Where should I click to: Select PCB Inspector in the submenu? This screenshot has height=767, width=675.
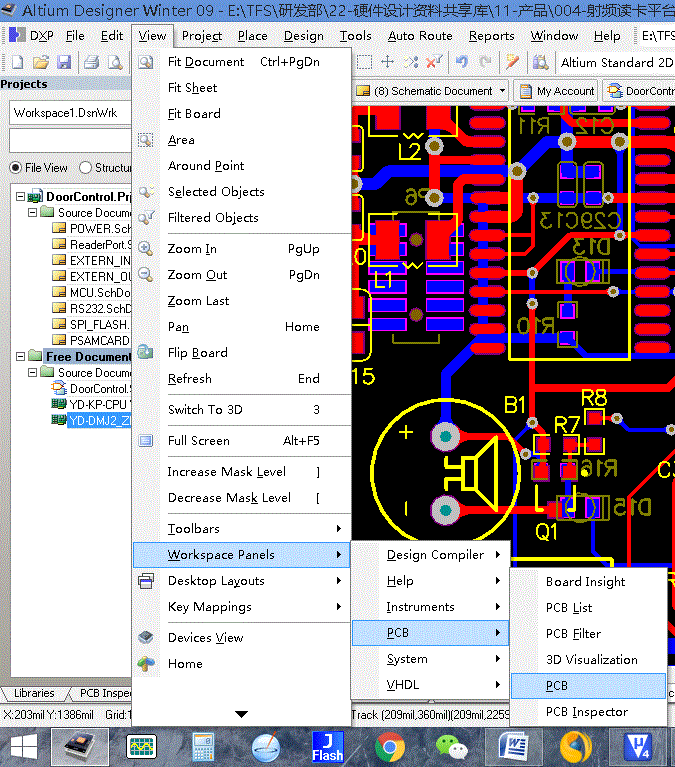[588, 712]
